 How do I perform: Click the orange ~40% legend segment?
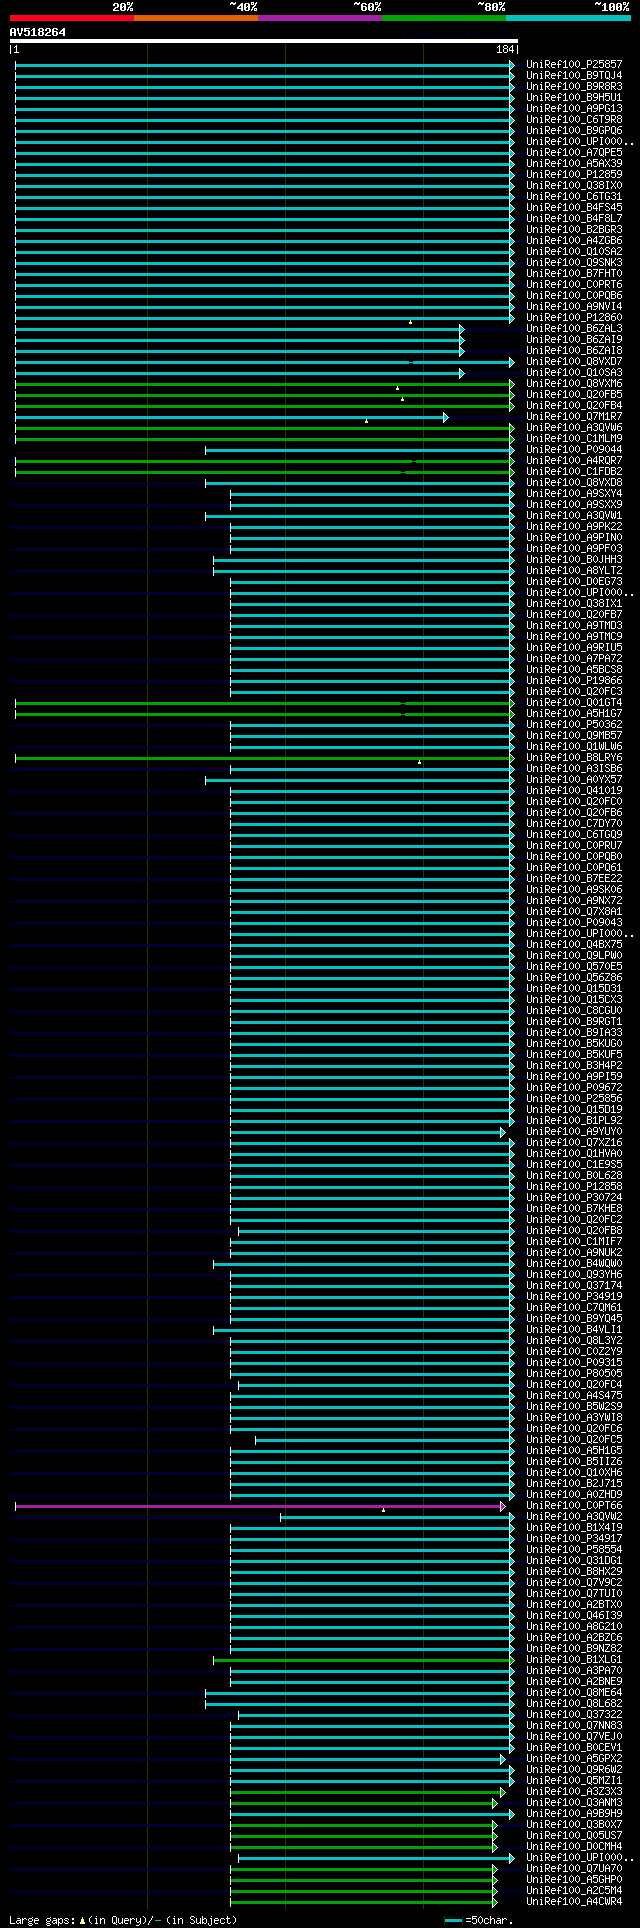point(195,18)
